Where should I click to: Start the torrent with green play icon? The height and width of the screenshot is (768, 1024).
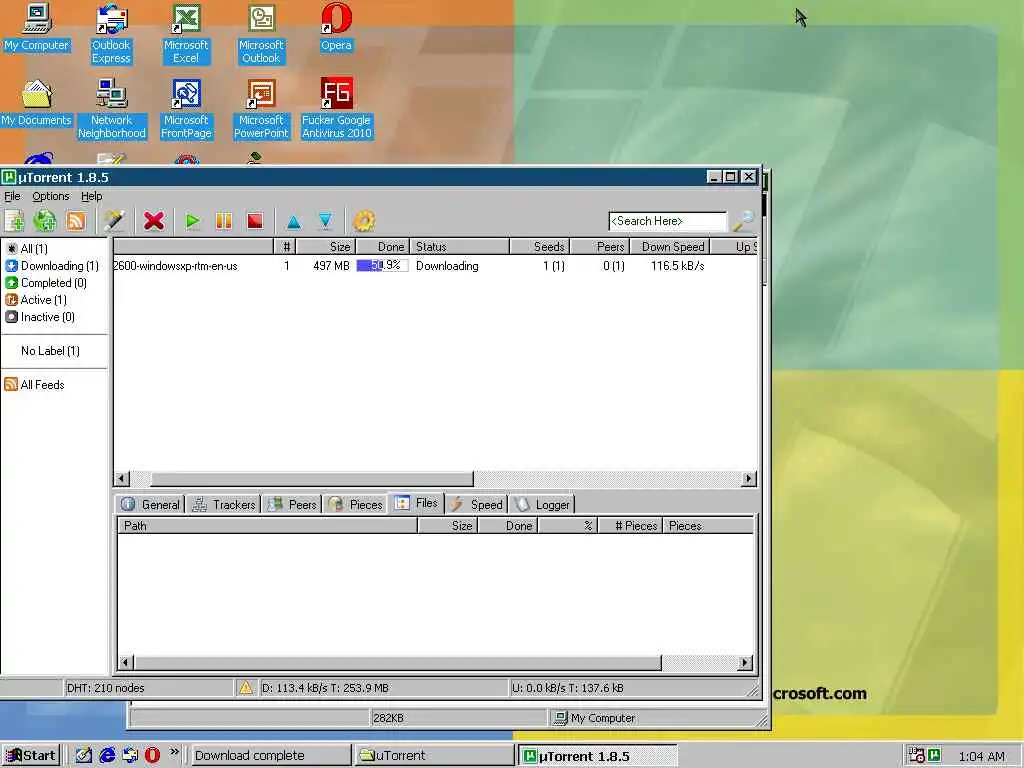[192, 221]
